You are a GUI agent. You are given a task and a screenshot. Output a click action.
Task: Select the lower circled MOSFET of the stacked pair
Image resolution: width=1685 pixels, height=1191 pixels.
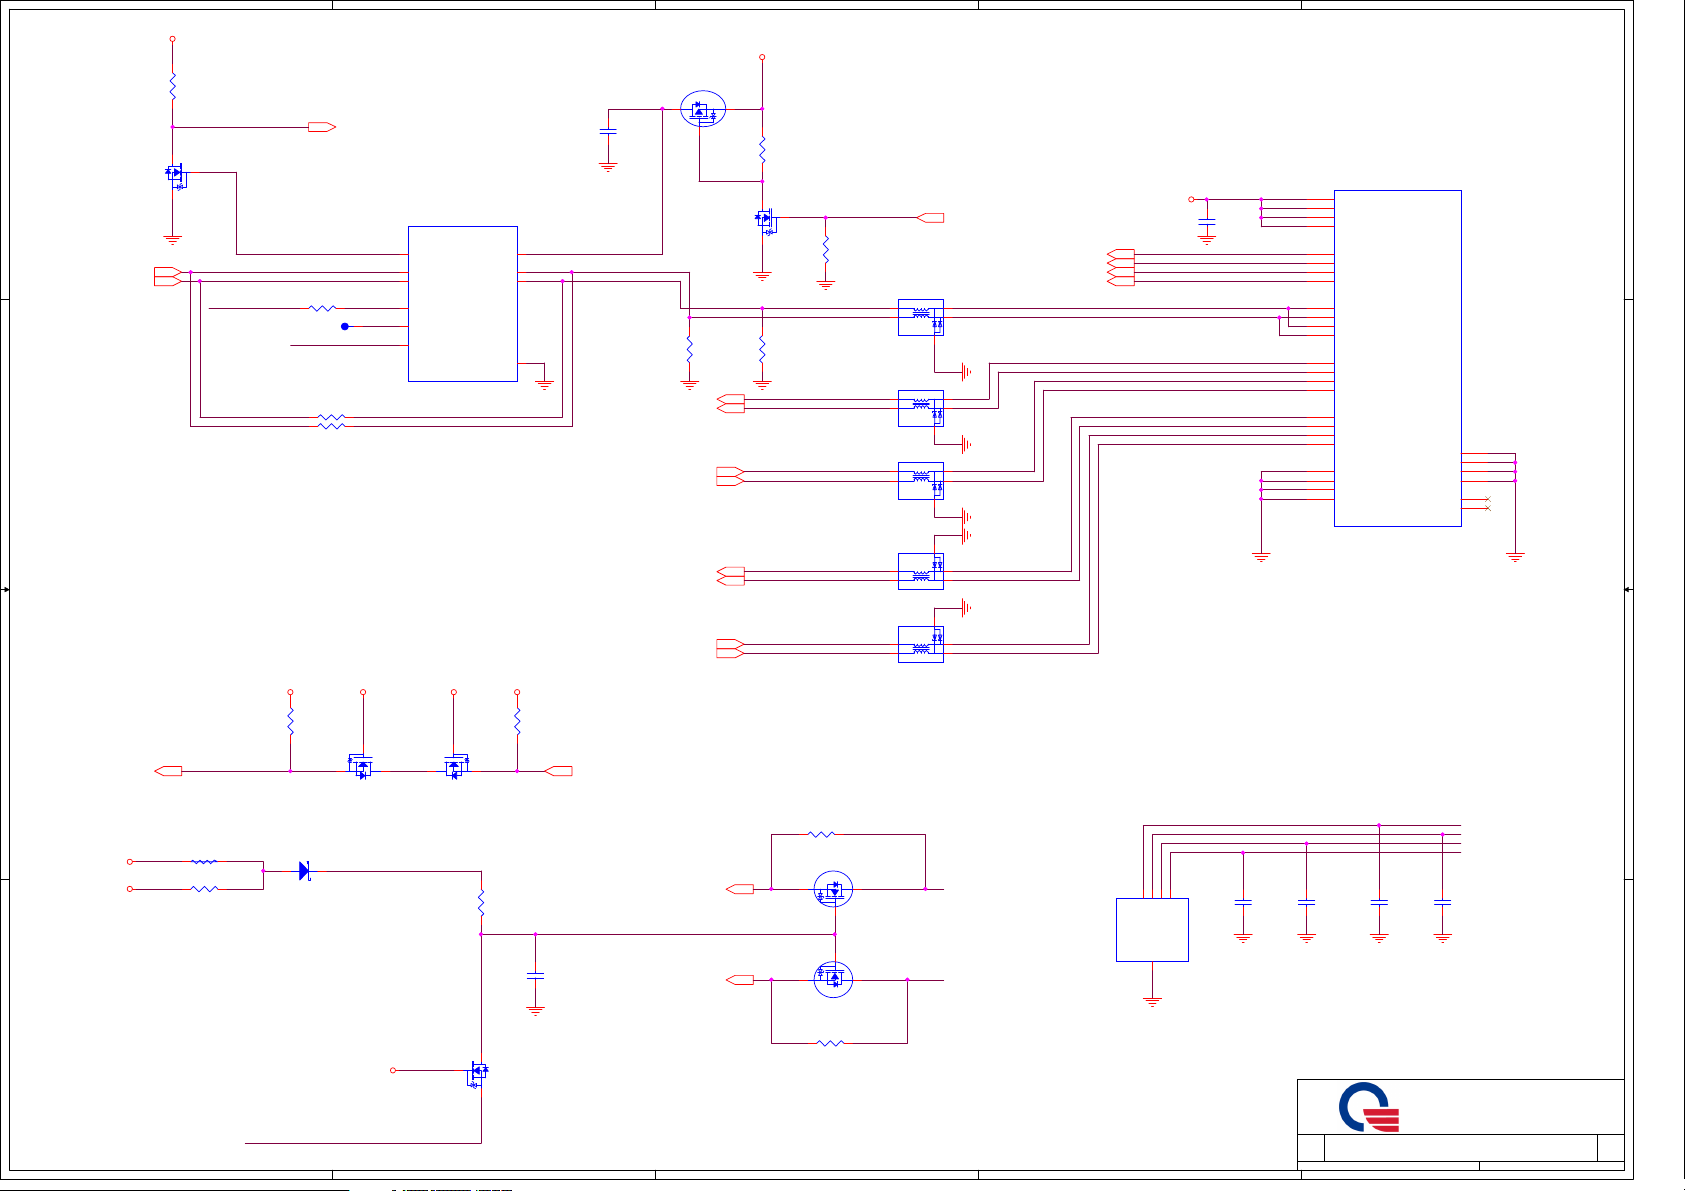[833, 979]
